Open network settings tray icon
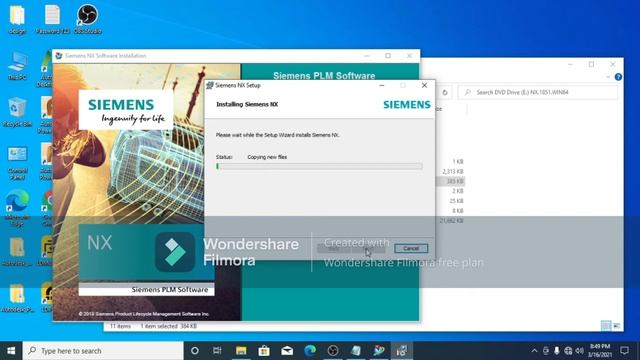This screenshot has height=360, width=640. click(x=568, y=351)
